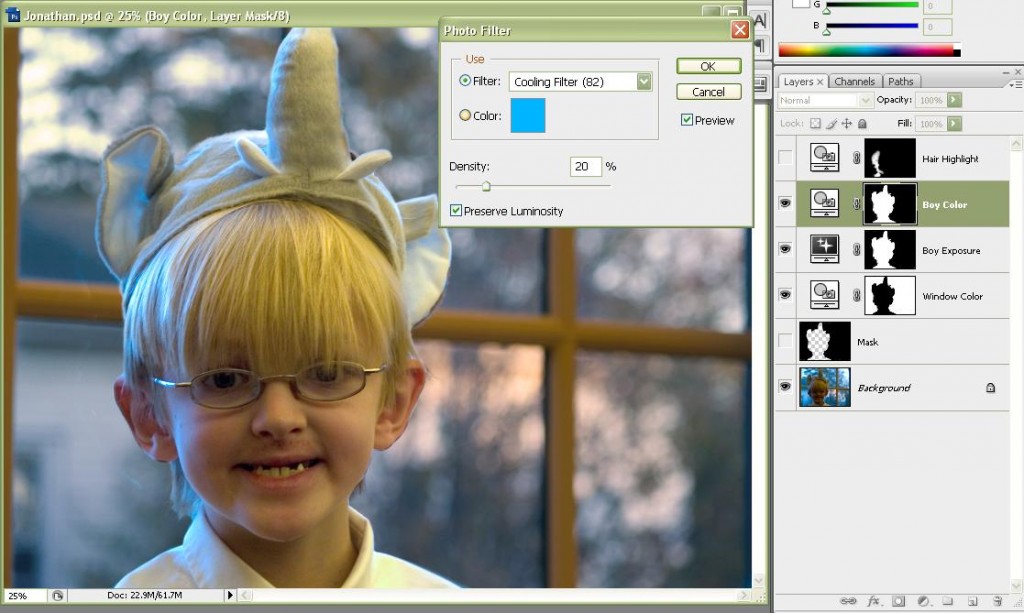Select the Hair Highlight layer mask thumbnail
The width and height of the screenshot is (1024, 613).
[890, 158]
